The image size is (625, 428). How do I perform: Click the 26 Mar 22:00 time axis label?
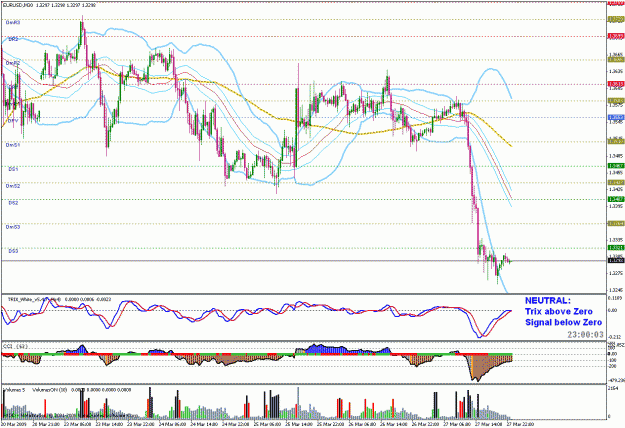point(424,424)
